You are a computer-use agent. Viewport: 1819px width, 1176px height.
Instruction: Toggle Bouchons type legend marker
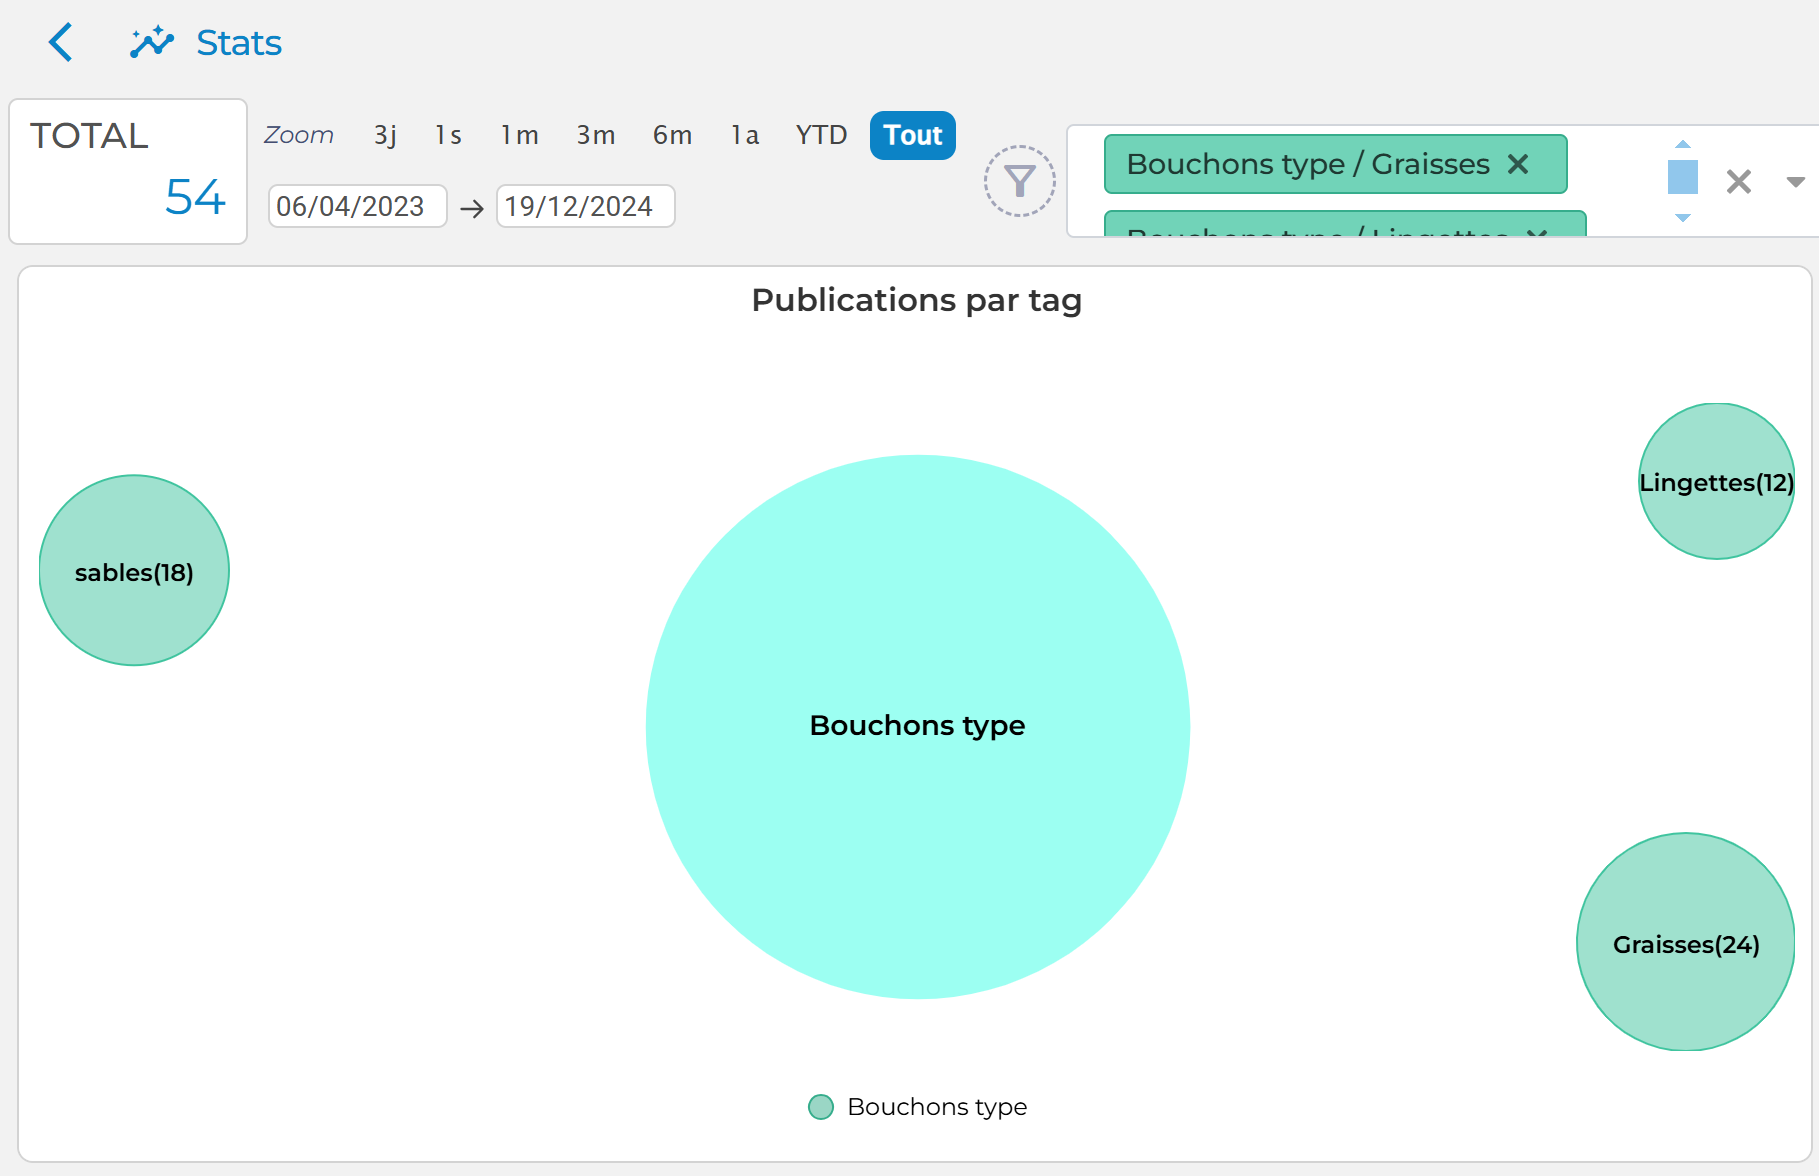coord(821,1107)
